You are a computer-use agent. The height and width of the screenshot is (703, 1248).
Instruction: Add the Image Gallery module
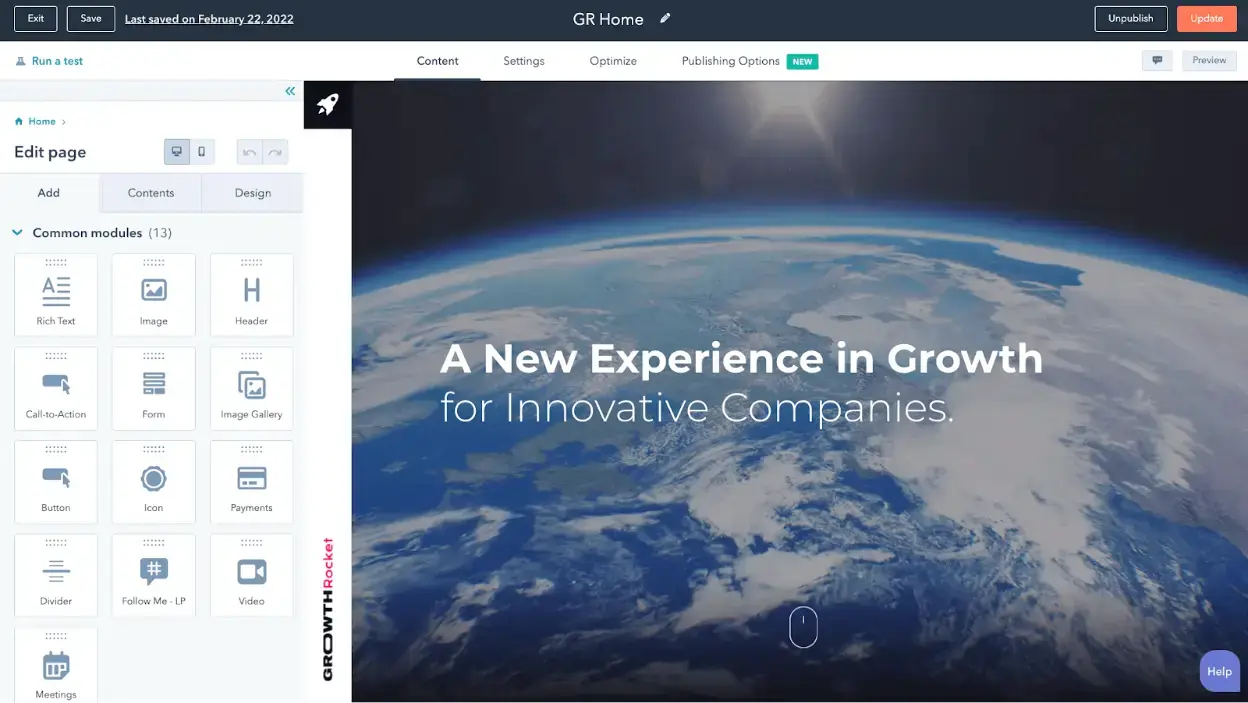[251, 388]
